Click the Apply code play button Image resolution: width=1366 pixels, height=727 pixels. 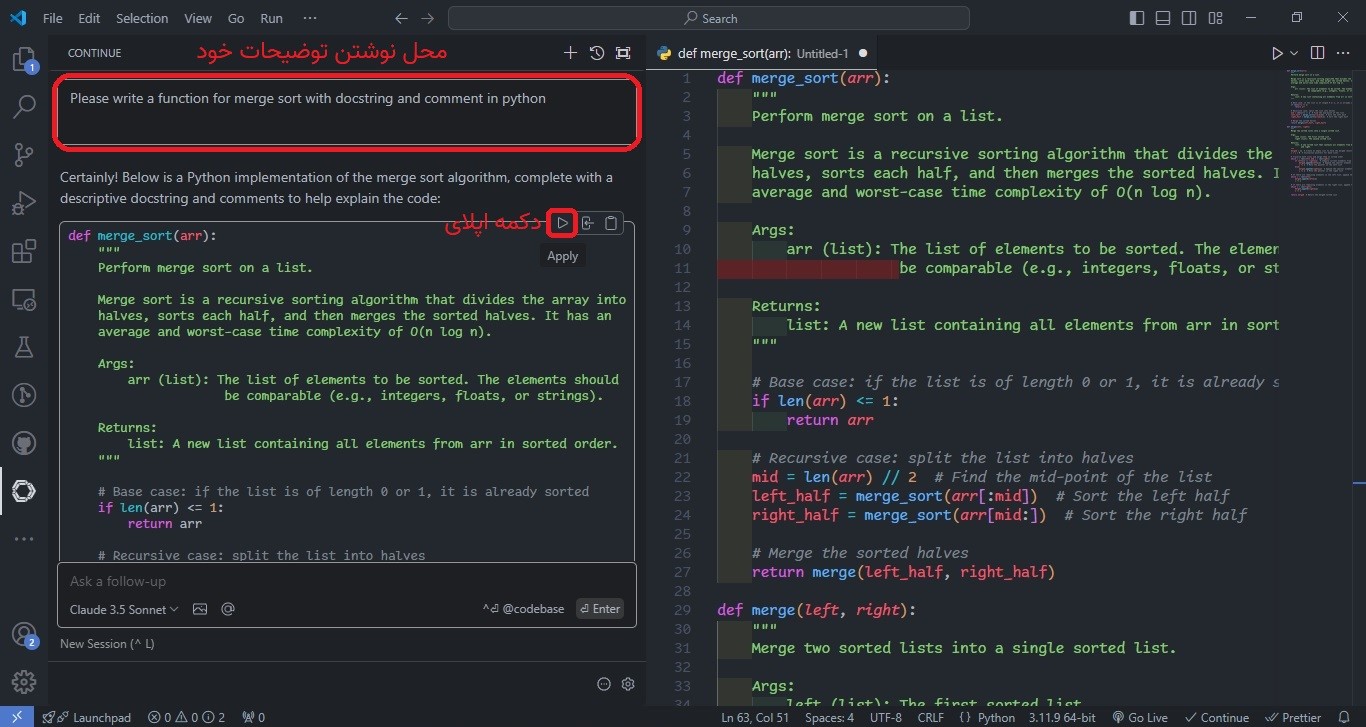[x=563, y=223]
